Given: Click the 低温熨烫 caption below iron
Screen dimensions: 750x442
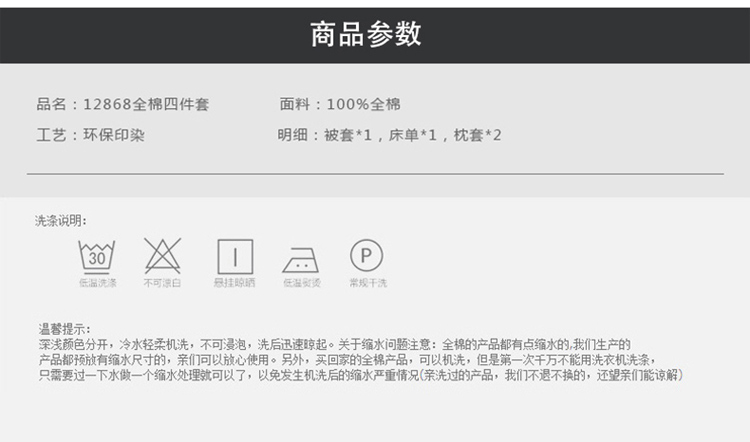Looking at the screenshot, I should pos(301,283).
